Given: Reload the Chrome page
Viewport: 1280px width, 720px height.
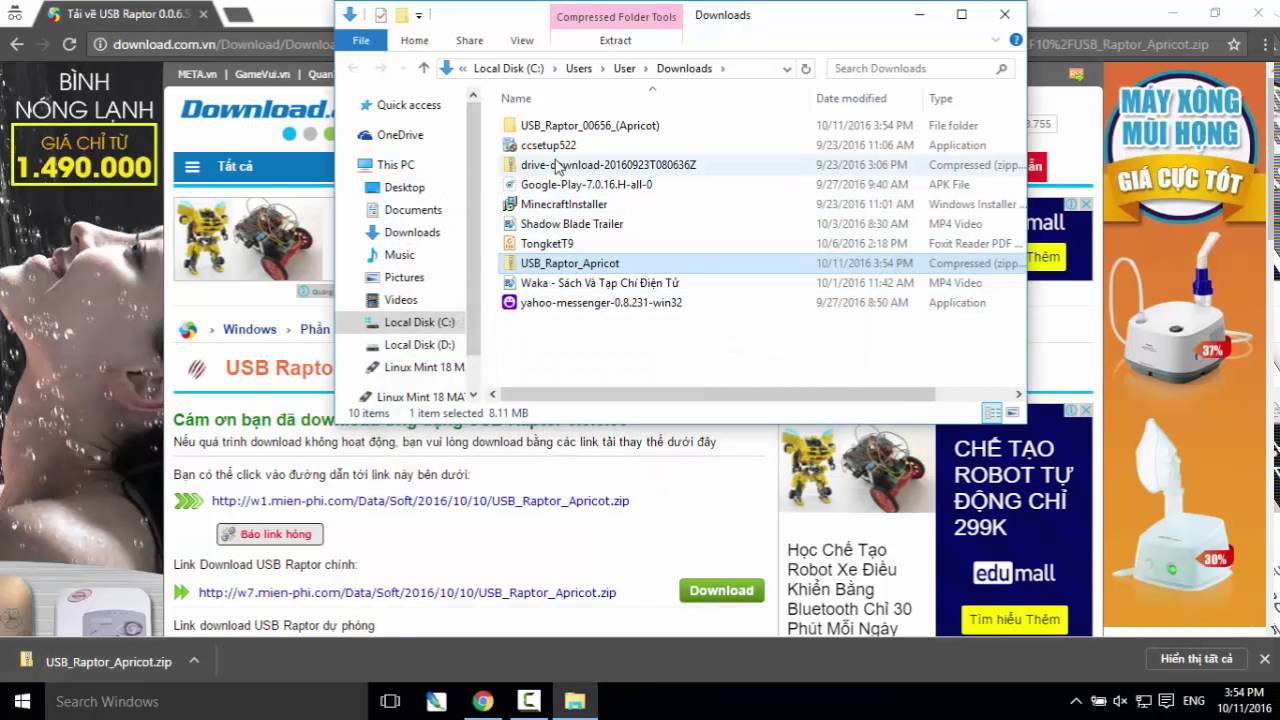Looking at the screenshot, I should (x=69, y=44).
